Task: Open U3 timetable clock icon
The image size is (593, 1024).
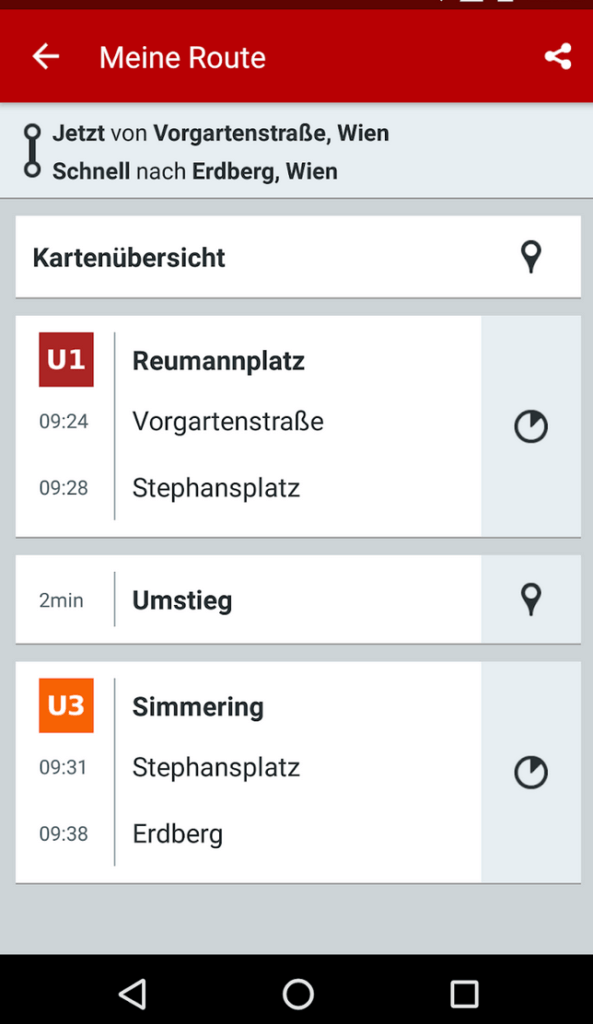Action: coord(531,773)
